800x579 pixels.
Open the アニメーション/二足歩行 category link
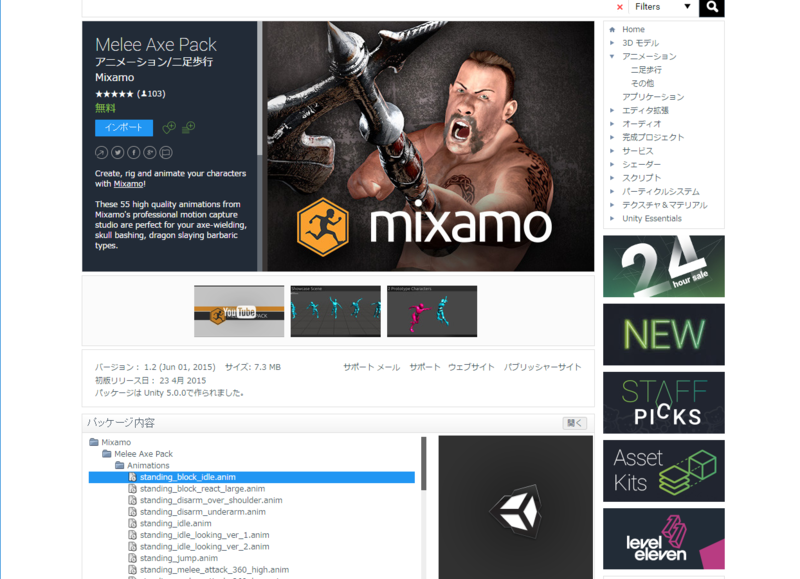coord(154,62)
